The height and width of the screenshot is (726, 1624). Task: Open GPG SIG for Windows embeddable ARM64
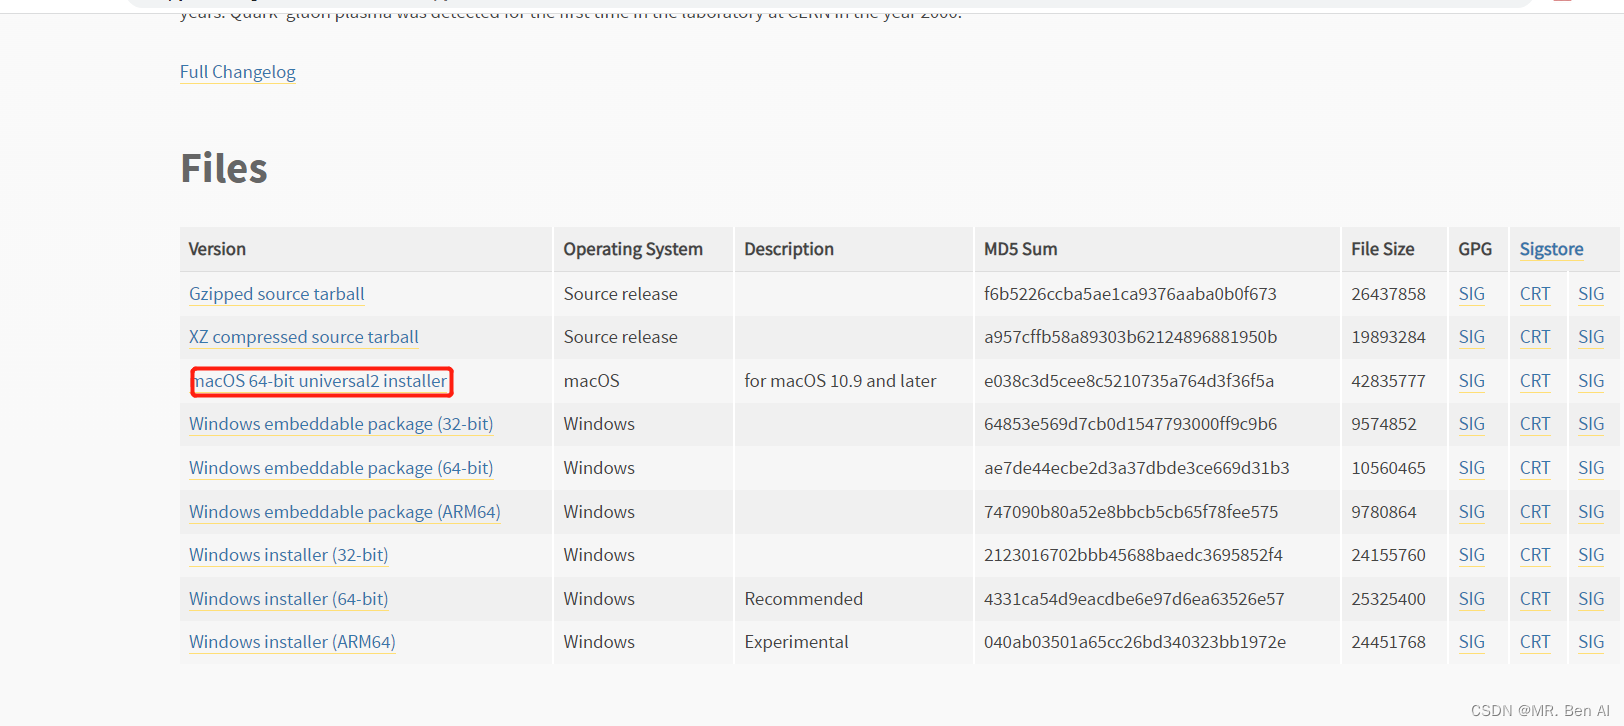pos(1471,512)
